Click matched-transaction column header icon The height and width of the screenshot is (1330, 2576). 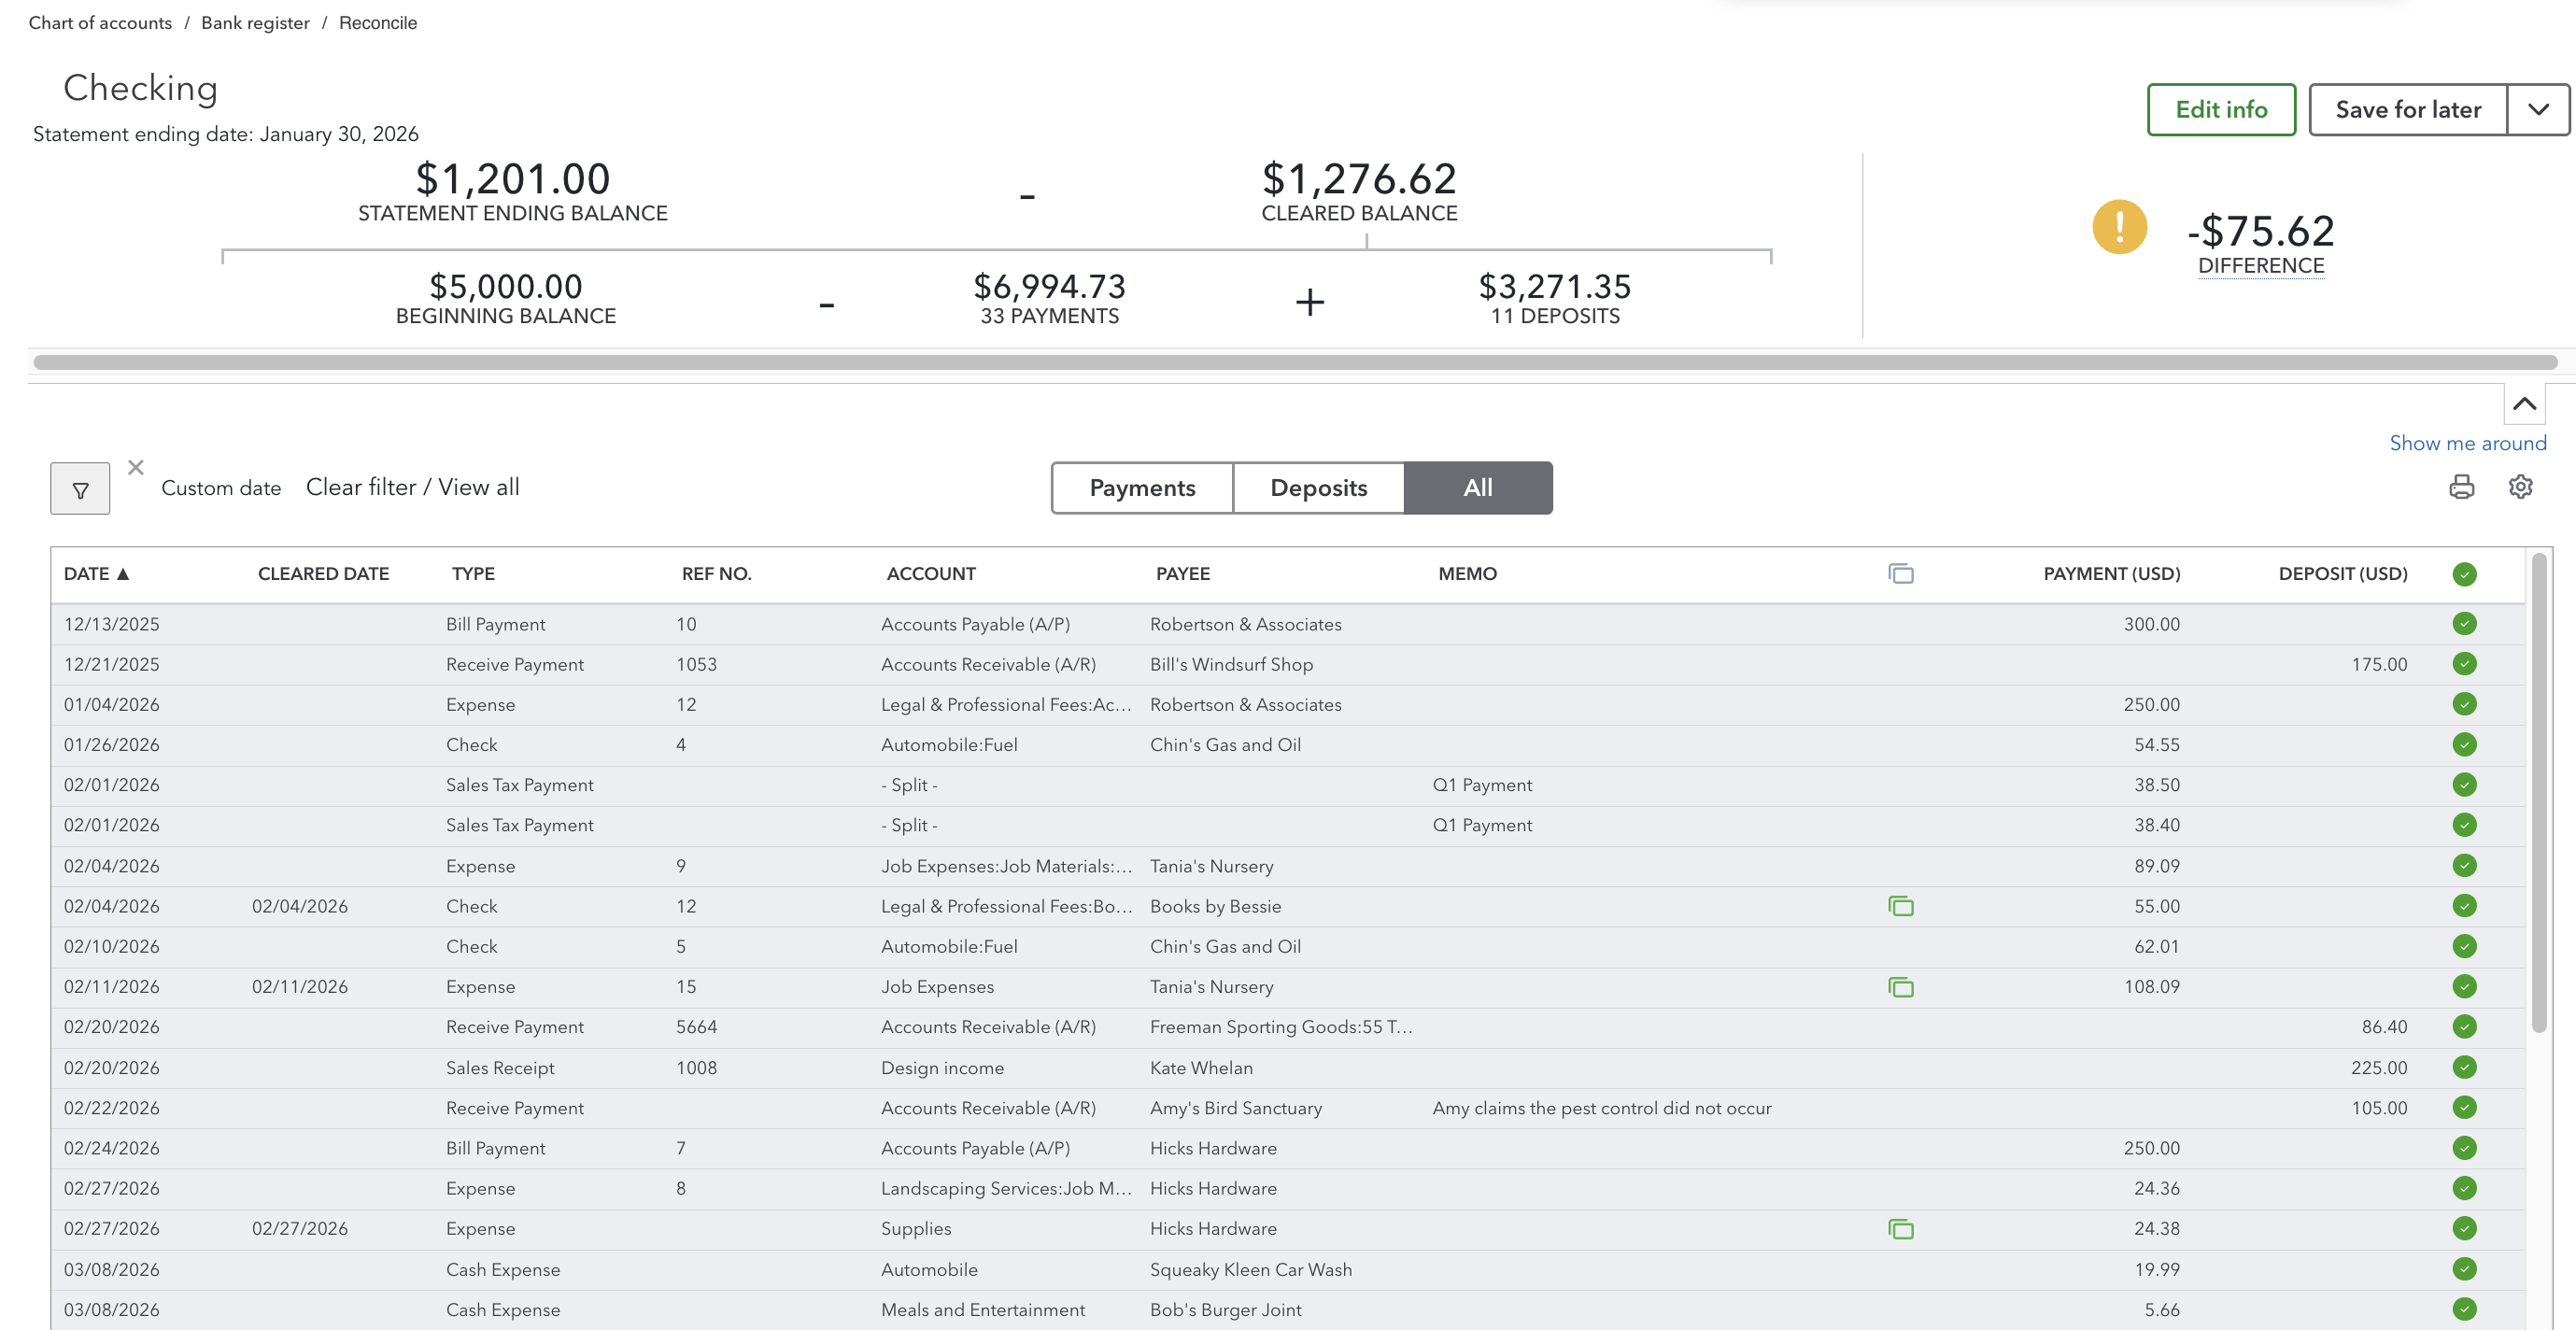[1900, 574]
